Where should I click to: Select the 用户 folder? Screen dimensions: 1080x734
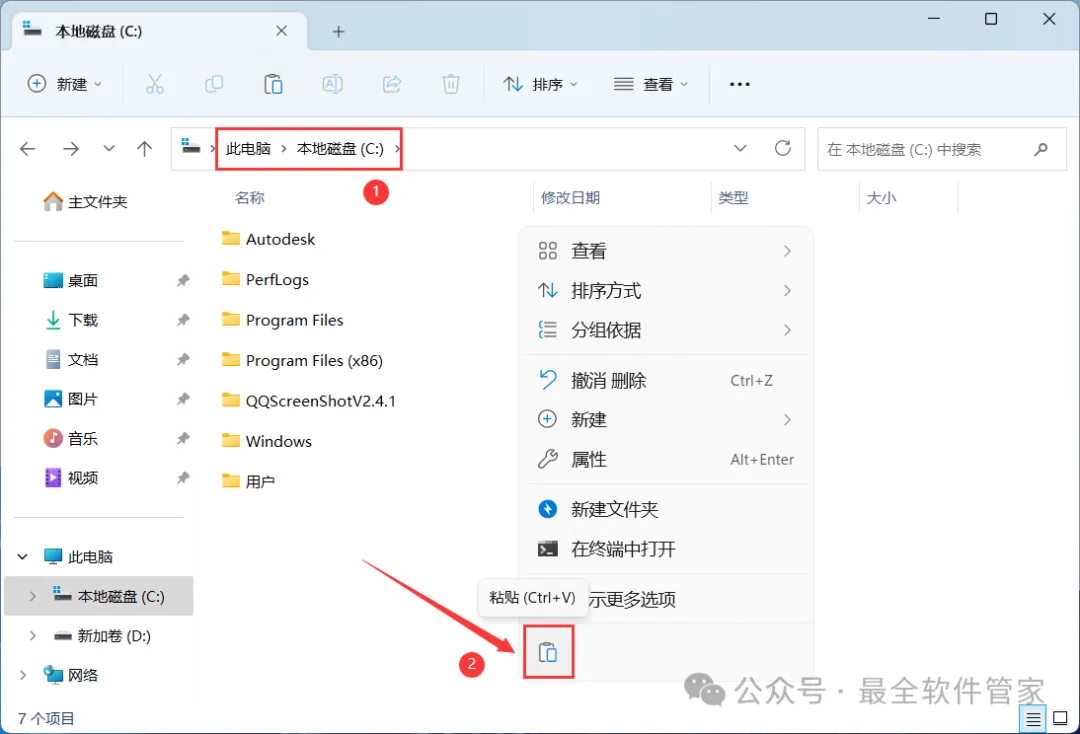click(x=249, y=481)
